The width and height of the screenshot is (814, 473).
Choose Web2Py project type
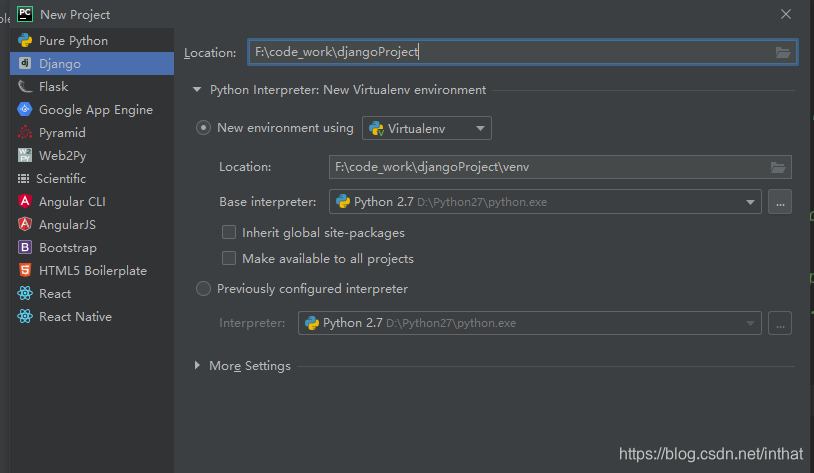(92, 155)
